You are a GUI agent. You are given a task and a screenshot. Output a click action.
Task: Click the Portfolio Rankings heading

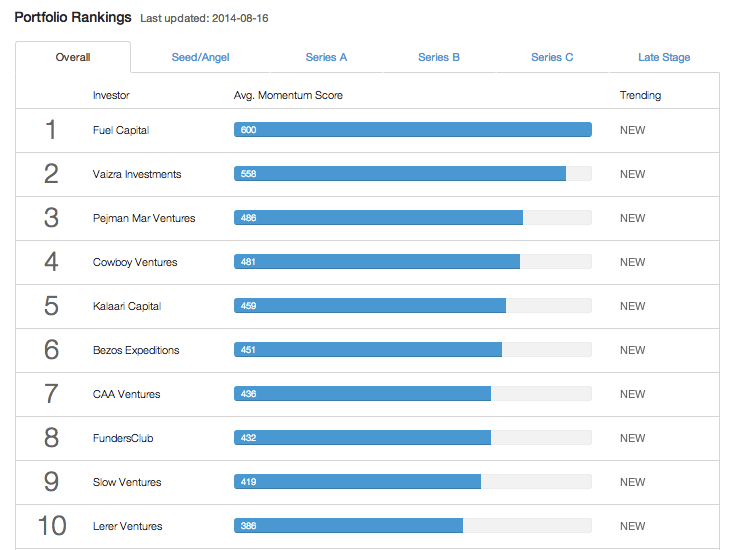coord(73,17)
